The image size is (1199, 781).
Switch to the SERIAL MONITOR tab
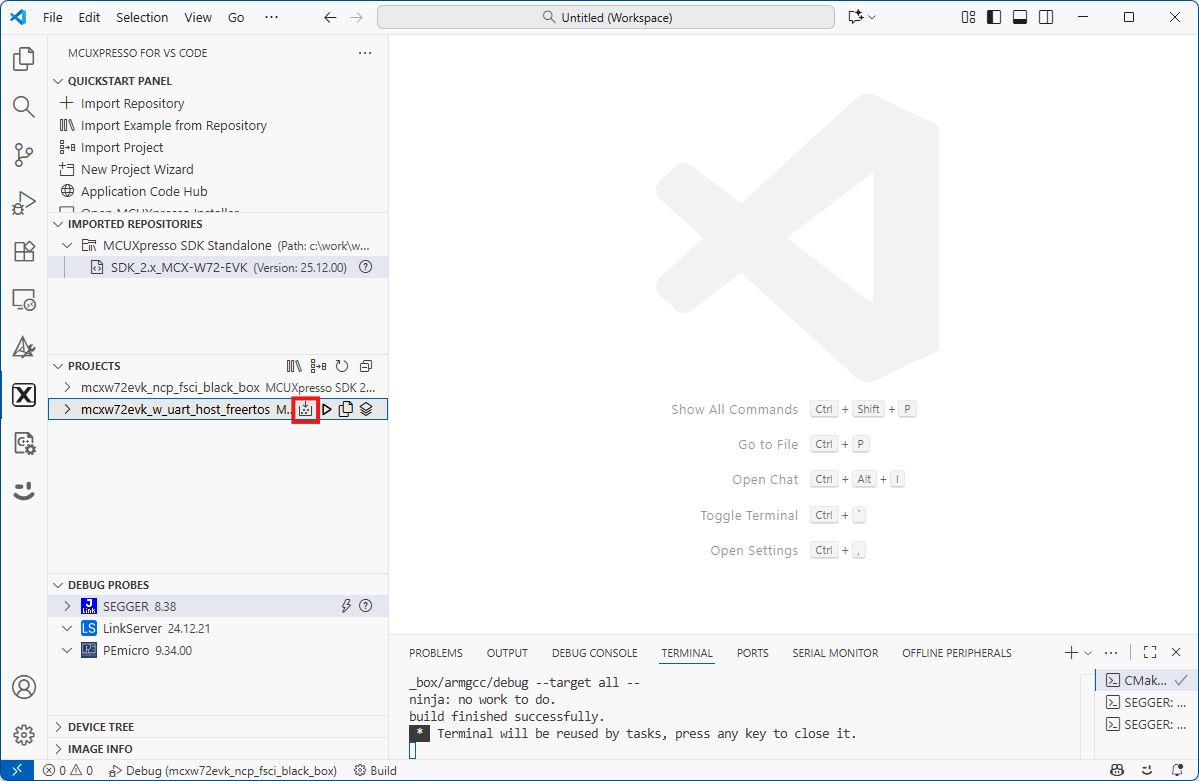coord(835,653)
